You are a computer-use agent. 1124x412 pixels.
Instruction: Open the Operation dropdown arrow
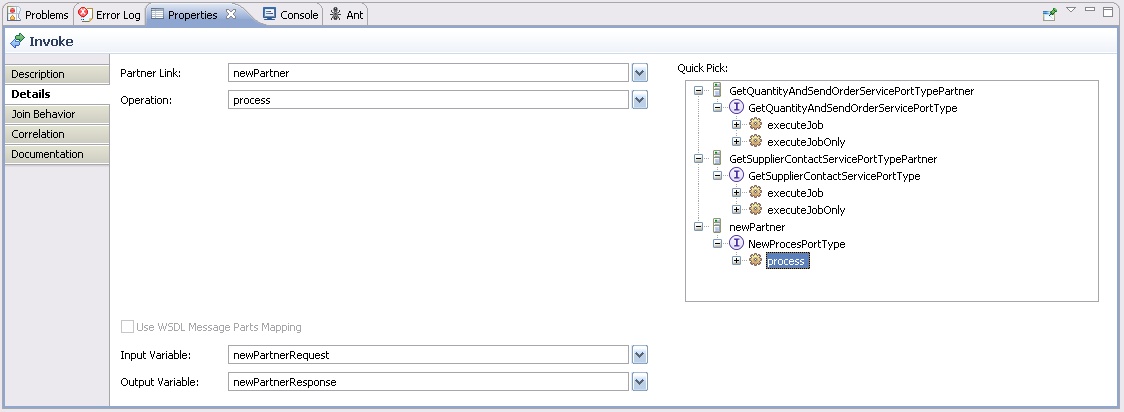(x=640, y=100)
